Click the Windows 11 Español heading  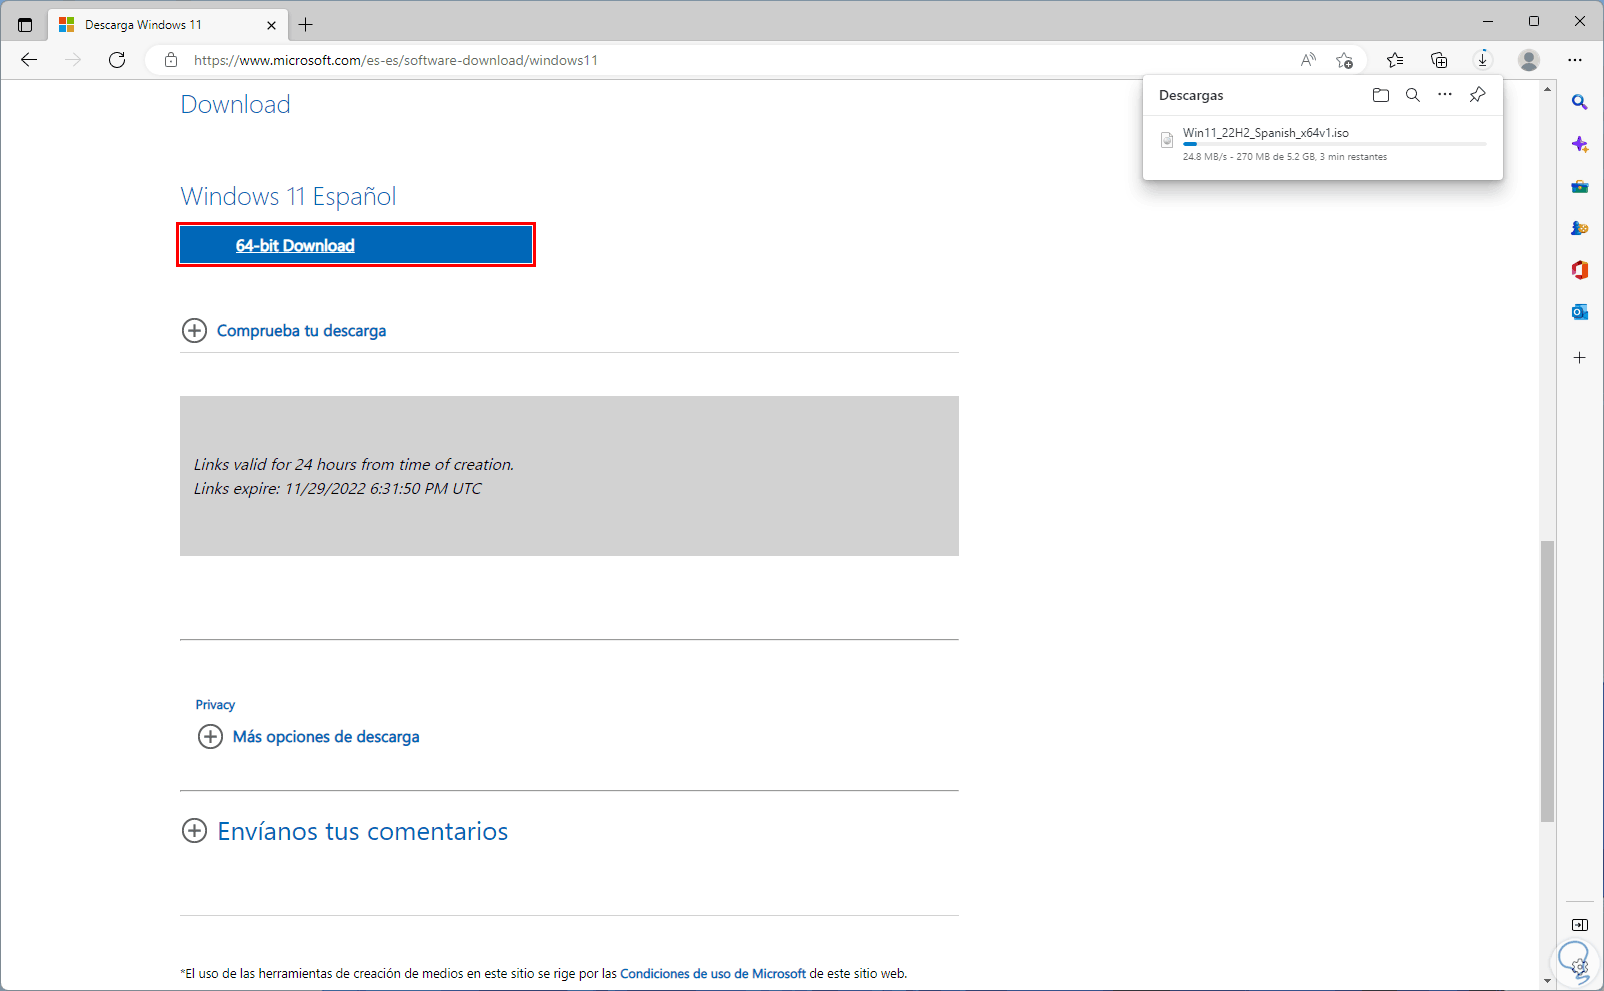click(288, 196)
